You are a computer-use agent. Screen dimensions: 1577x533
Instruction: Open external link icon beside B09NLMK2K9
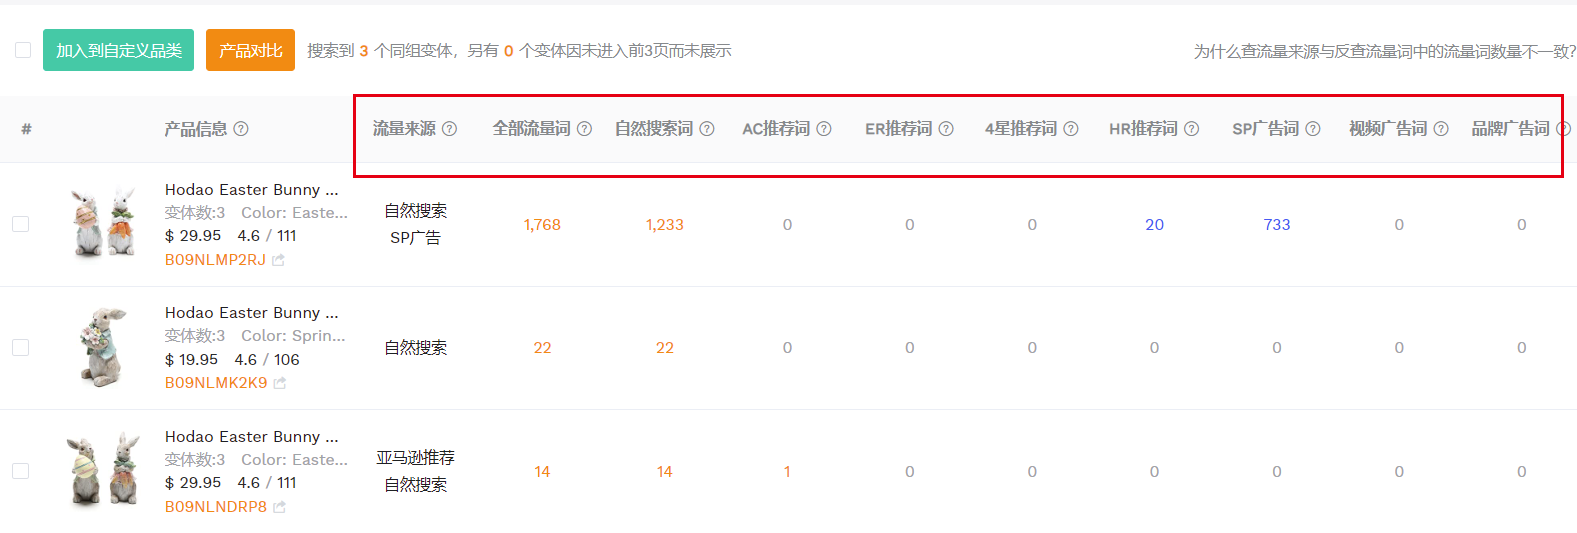coord(280,383)
